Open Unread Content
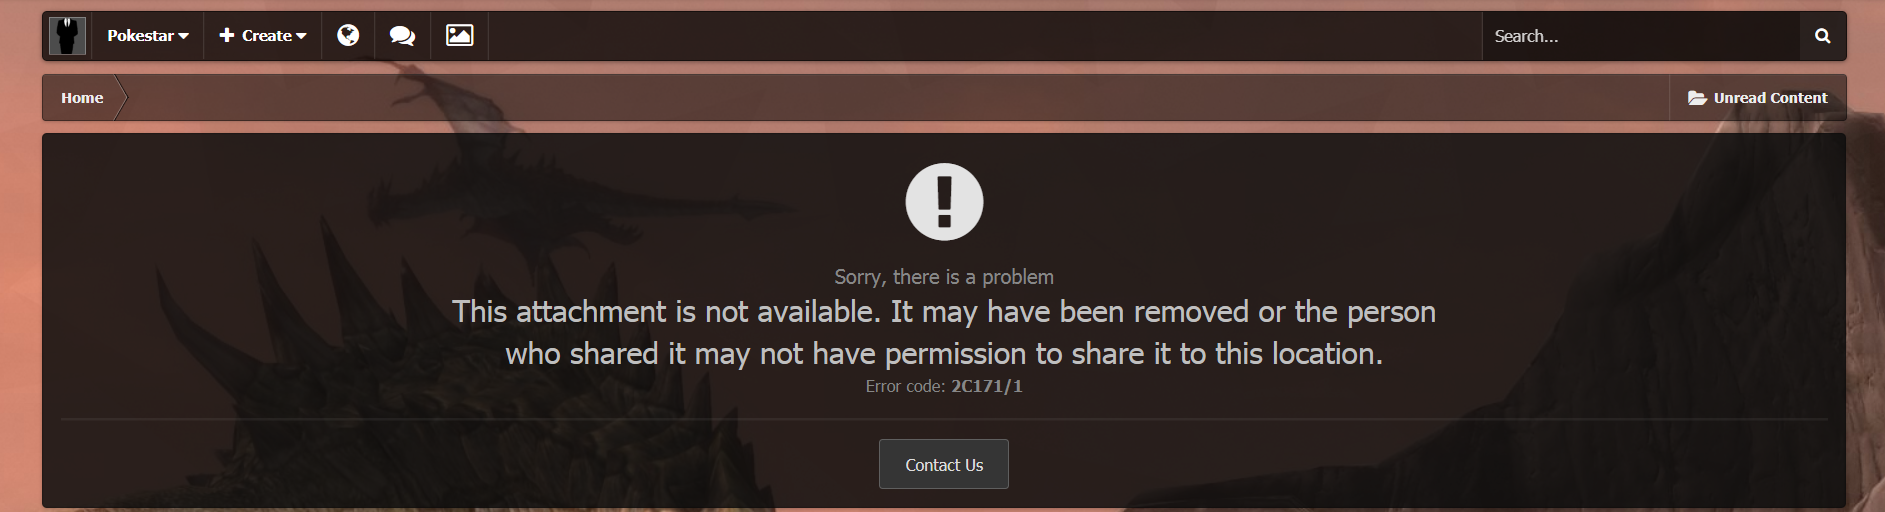 tap(1758, 98)
